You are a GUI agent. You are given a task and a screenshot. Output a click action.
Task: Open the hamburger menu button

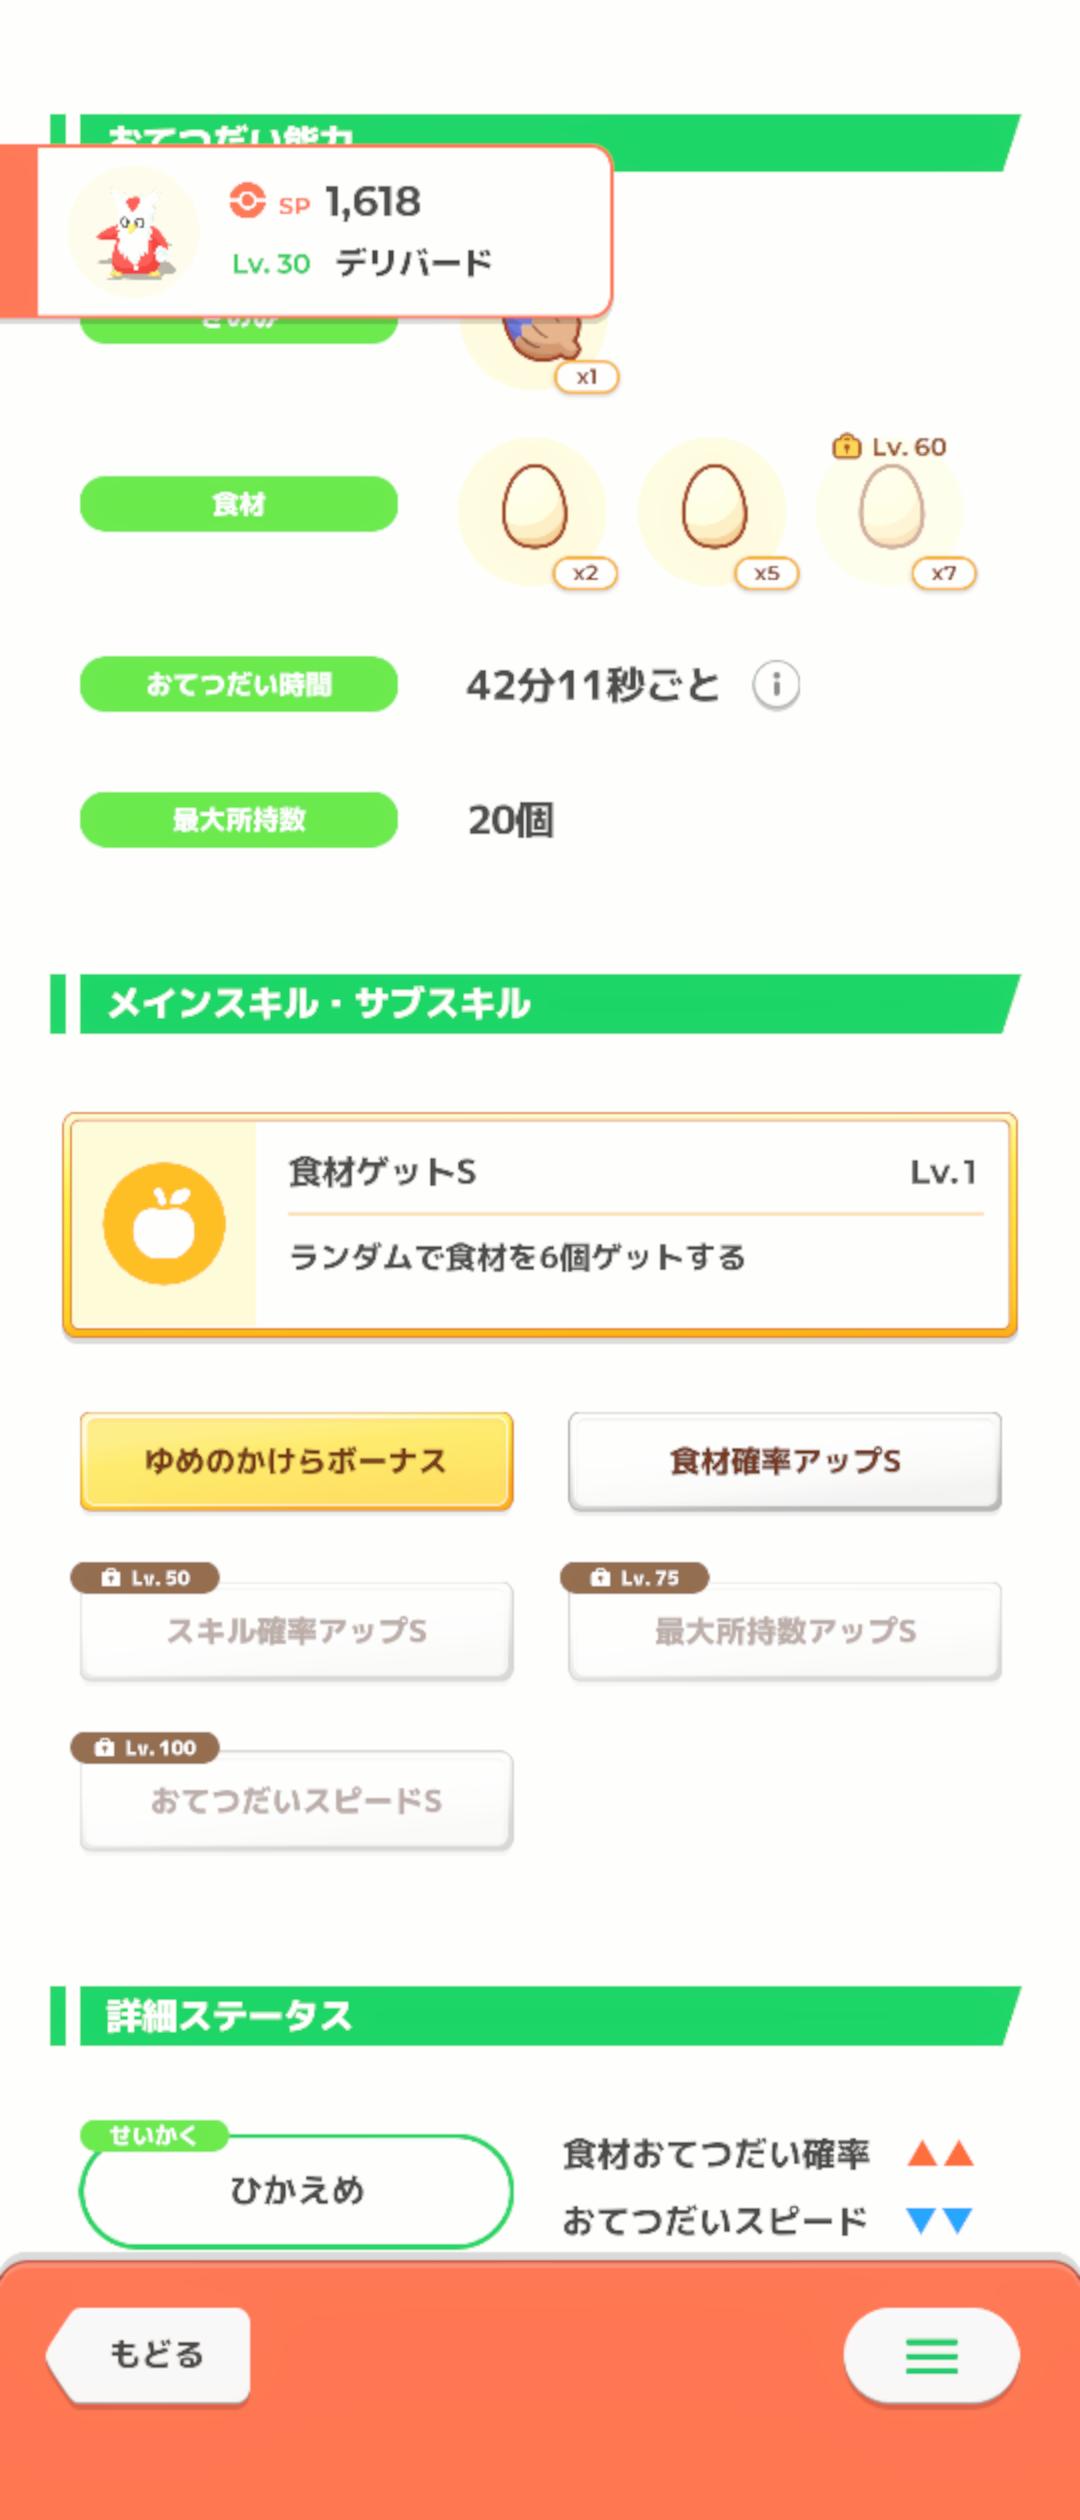coord(932,2355)
